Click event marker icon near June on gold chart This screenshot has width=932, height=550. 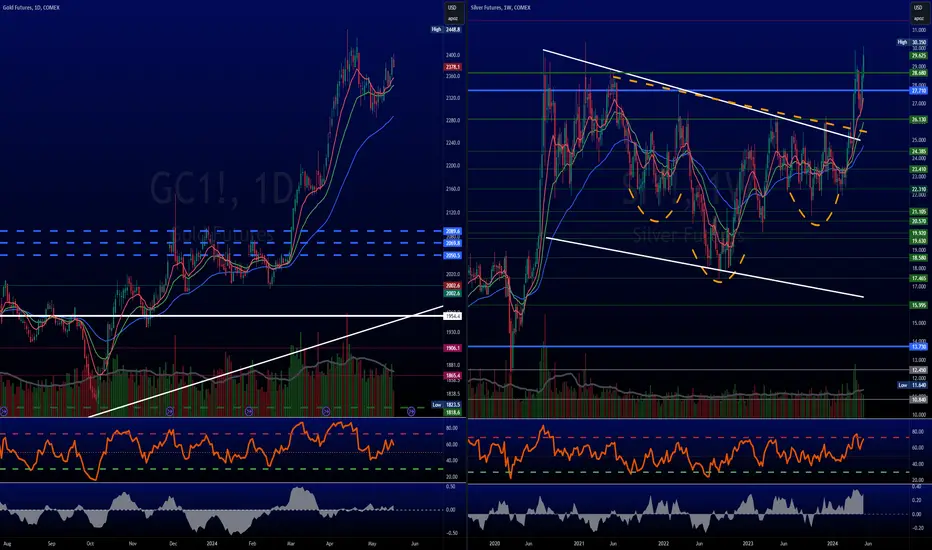(x=411, y=411)
